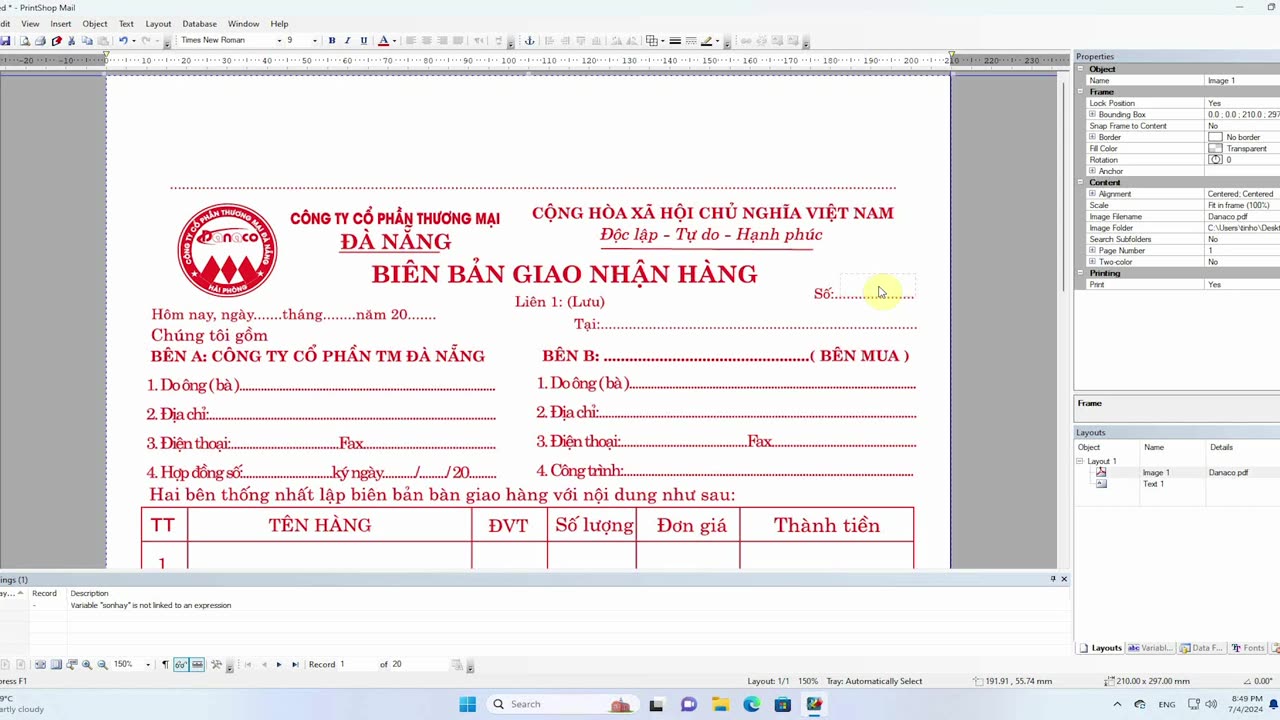Switch to the Fonts tab
Screen dimensions: 1280x720
click(x=1248, y=648)
